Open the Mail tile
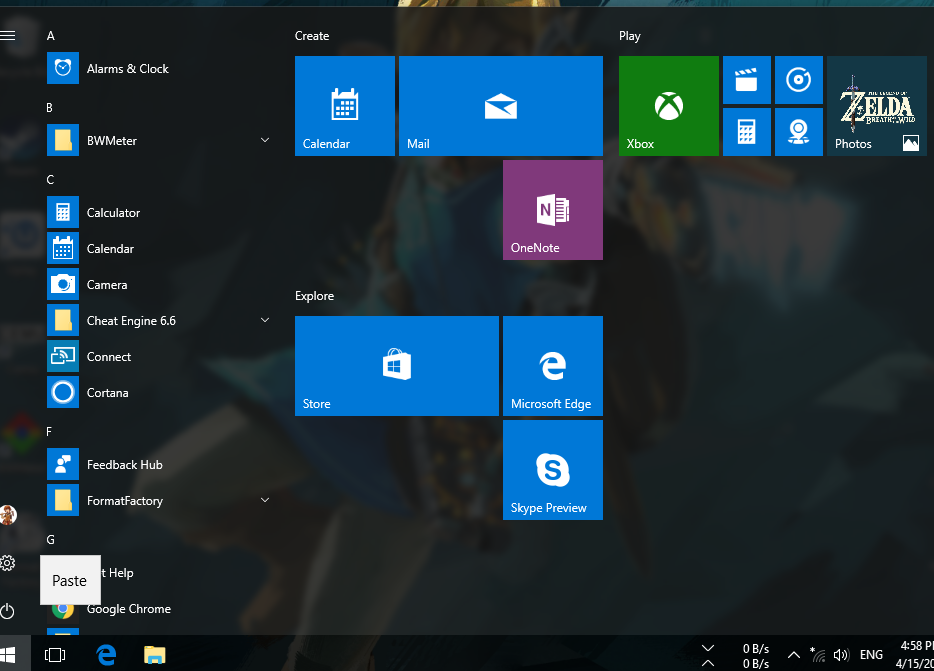The image size is (934, 671). coord(501,106)
